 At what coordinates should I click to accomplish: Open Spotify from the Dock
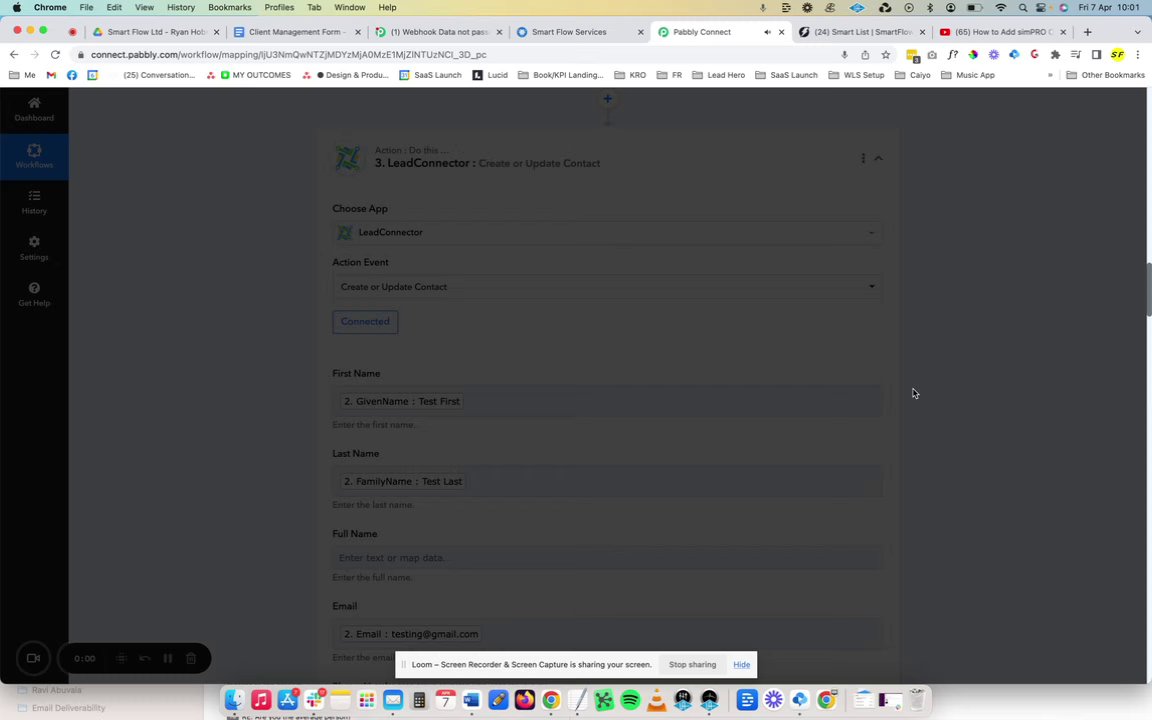(630, 699)
